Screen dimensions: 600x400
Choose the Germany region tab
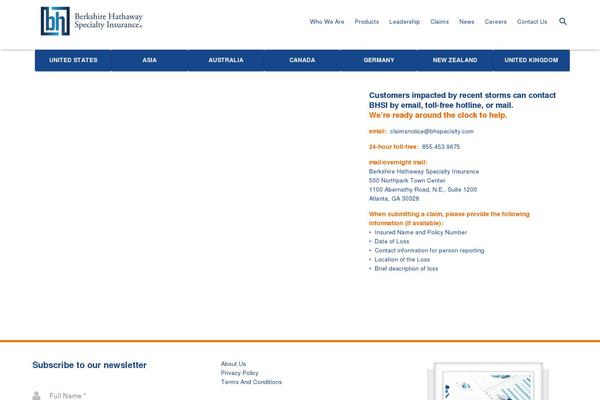(379, 60)
